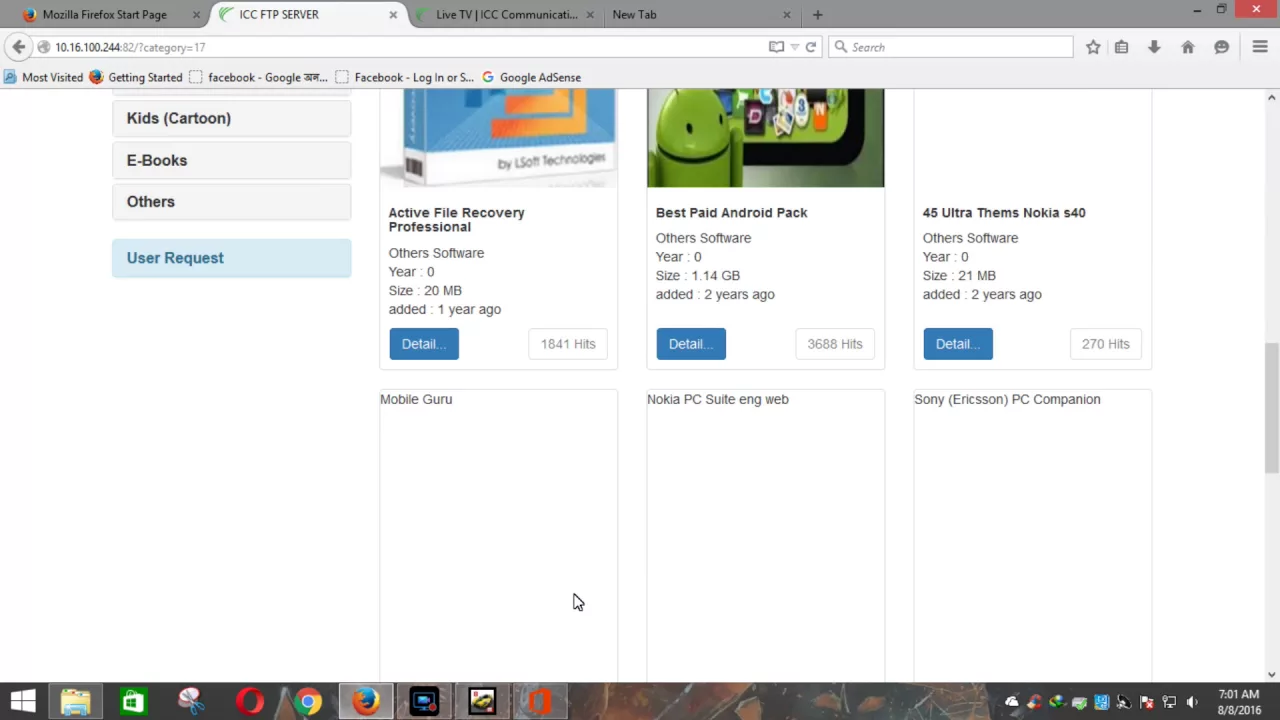The image size is (1280, 720).
Task: Open the Microsoft Office taskbar icon
Action: click(540, 701)
